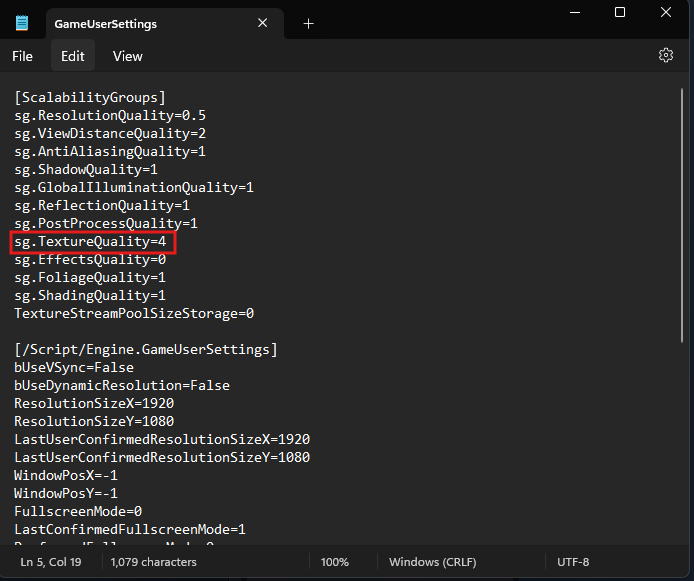Image resolution: width=694 pixels, height=581 pixels.
Task: Click the sg.ShadowQuality=1 line
Action: 86,169
